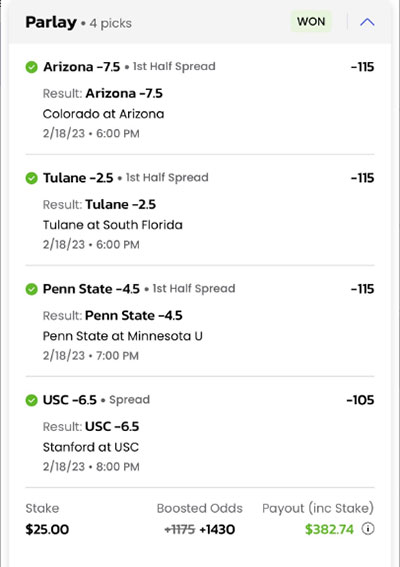Click the $25.00 stake amount
Image resolution: width=400 pixels, height=567 pixels.
[x=47, y=529]
